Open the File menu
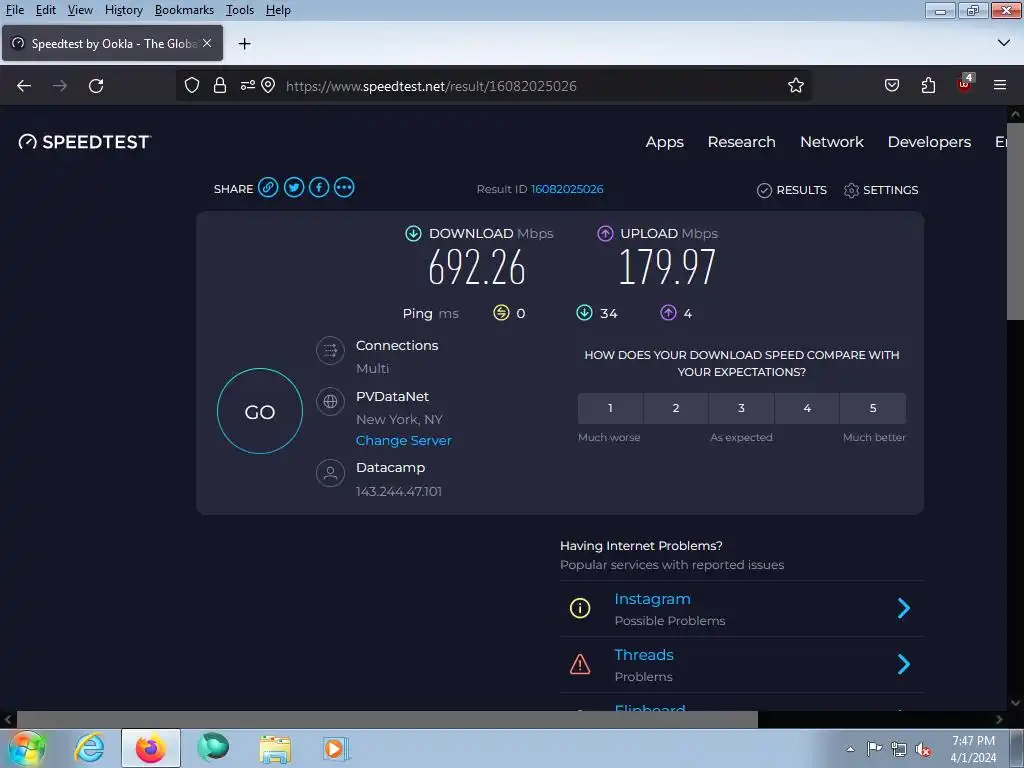 14,10
